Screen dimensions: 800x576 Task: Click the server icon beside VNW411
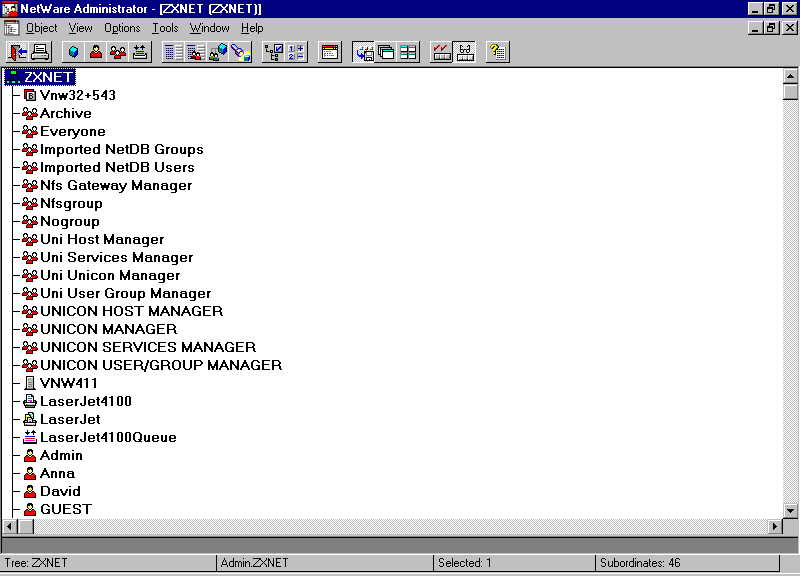(30, 383)
